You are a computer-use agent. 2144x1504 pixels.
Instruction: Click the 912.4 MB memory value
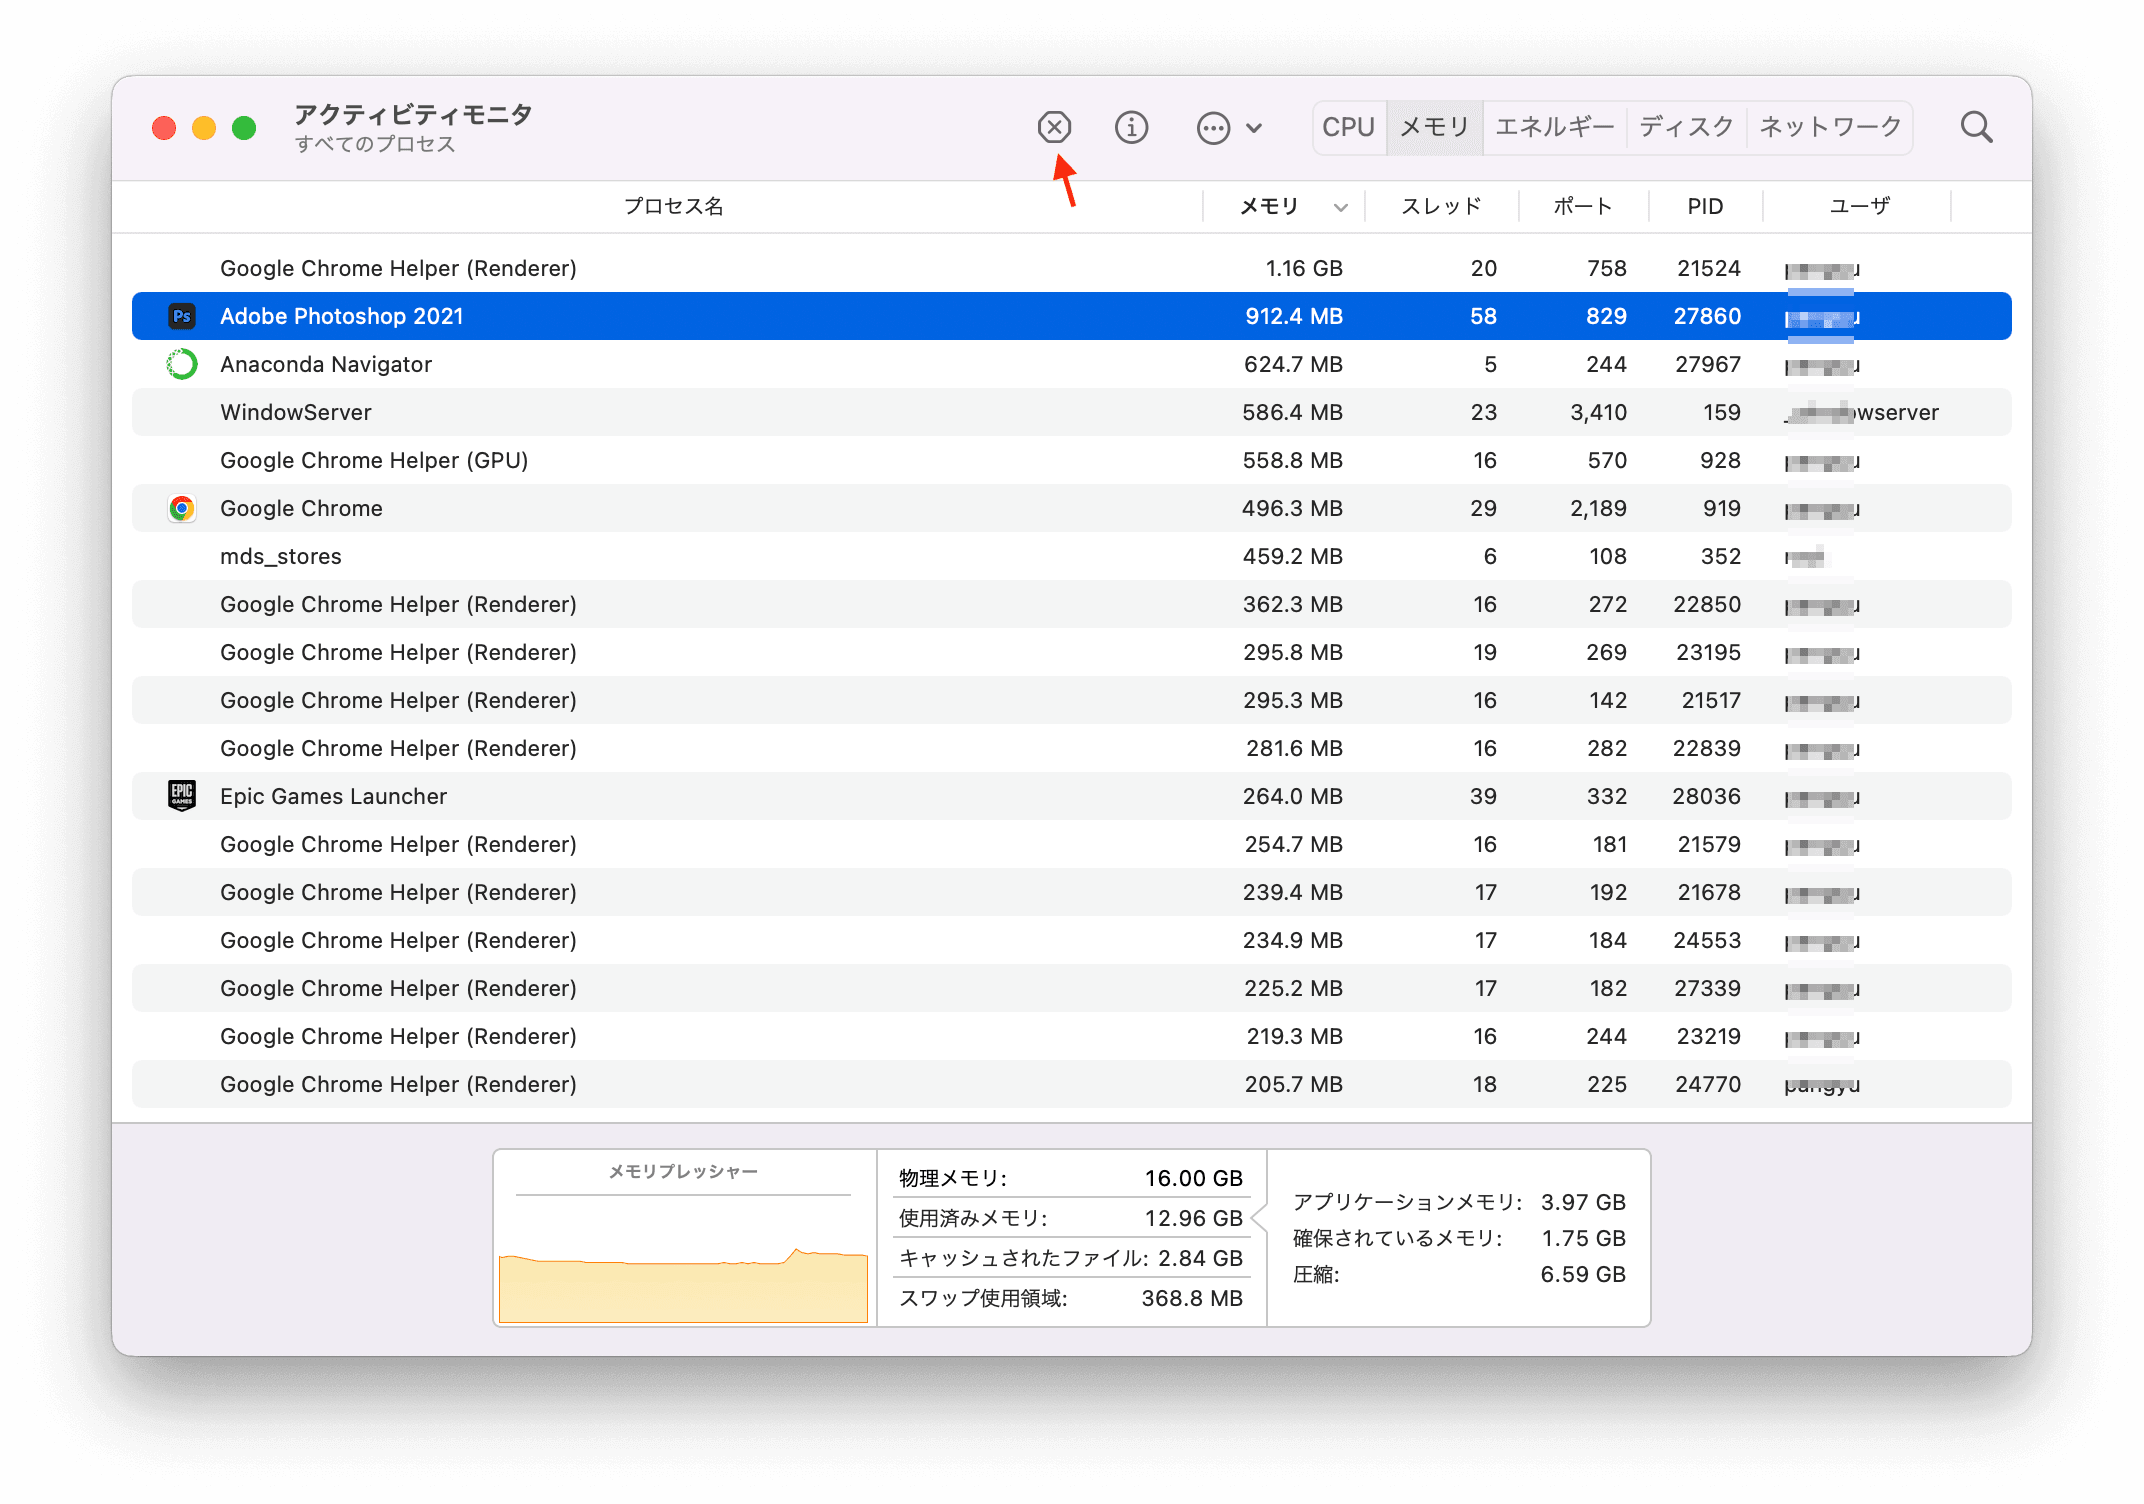pos(1293,316)
